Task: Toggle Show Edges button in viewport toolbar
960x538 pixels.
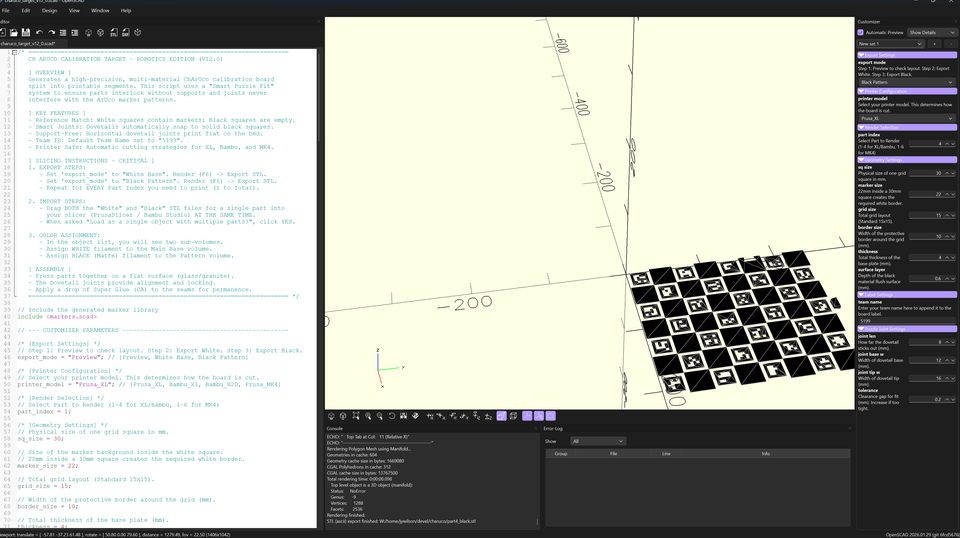Action: (550, 416)
